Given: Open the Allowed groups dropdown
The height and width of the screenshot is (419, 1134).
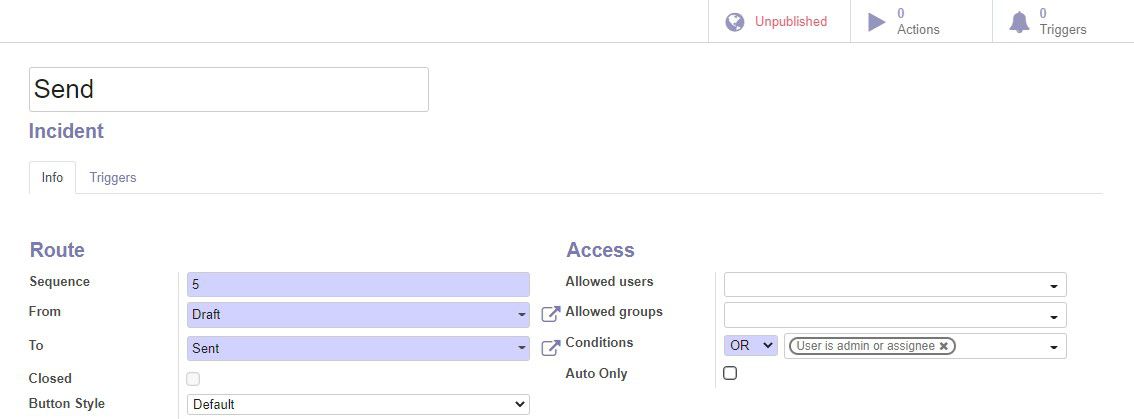Looking at the screenshot, I should [x=895, y=315].
